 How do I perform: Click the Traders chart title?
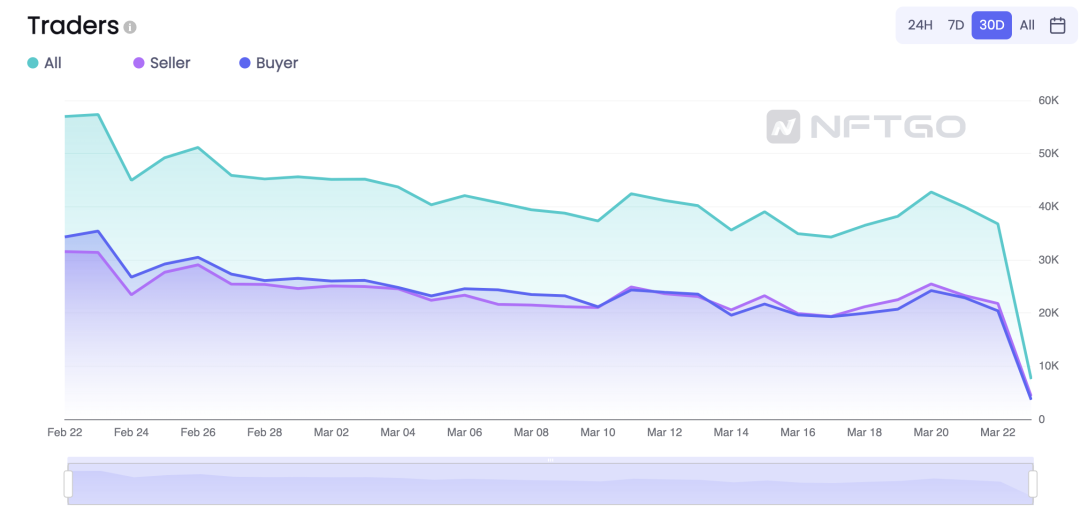pyautogui.click(x=74, y=25)
